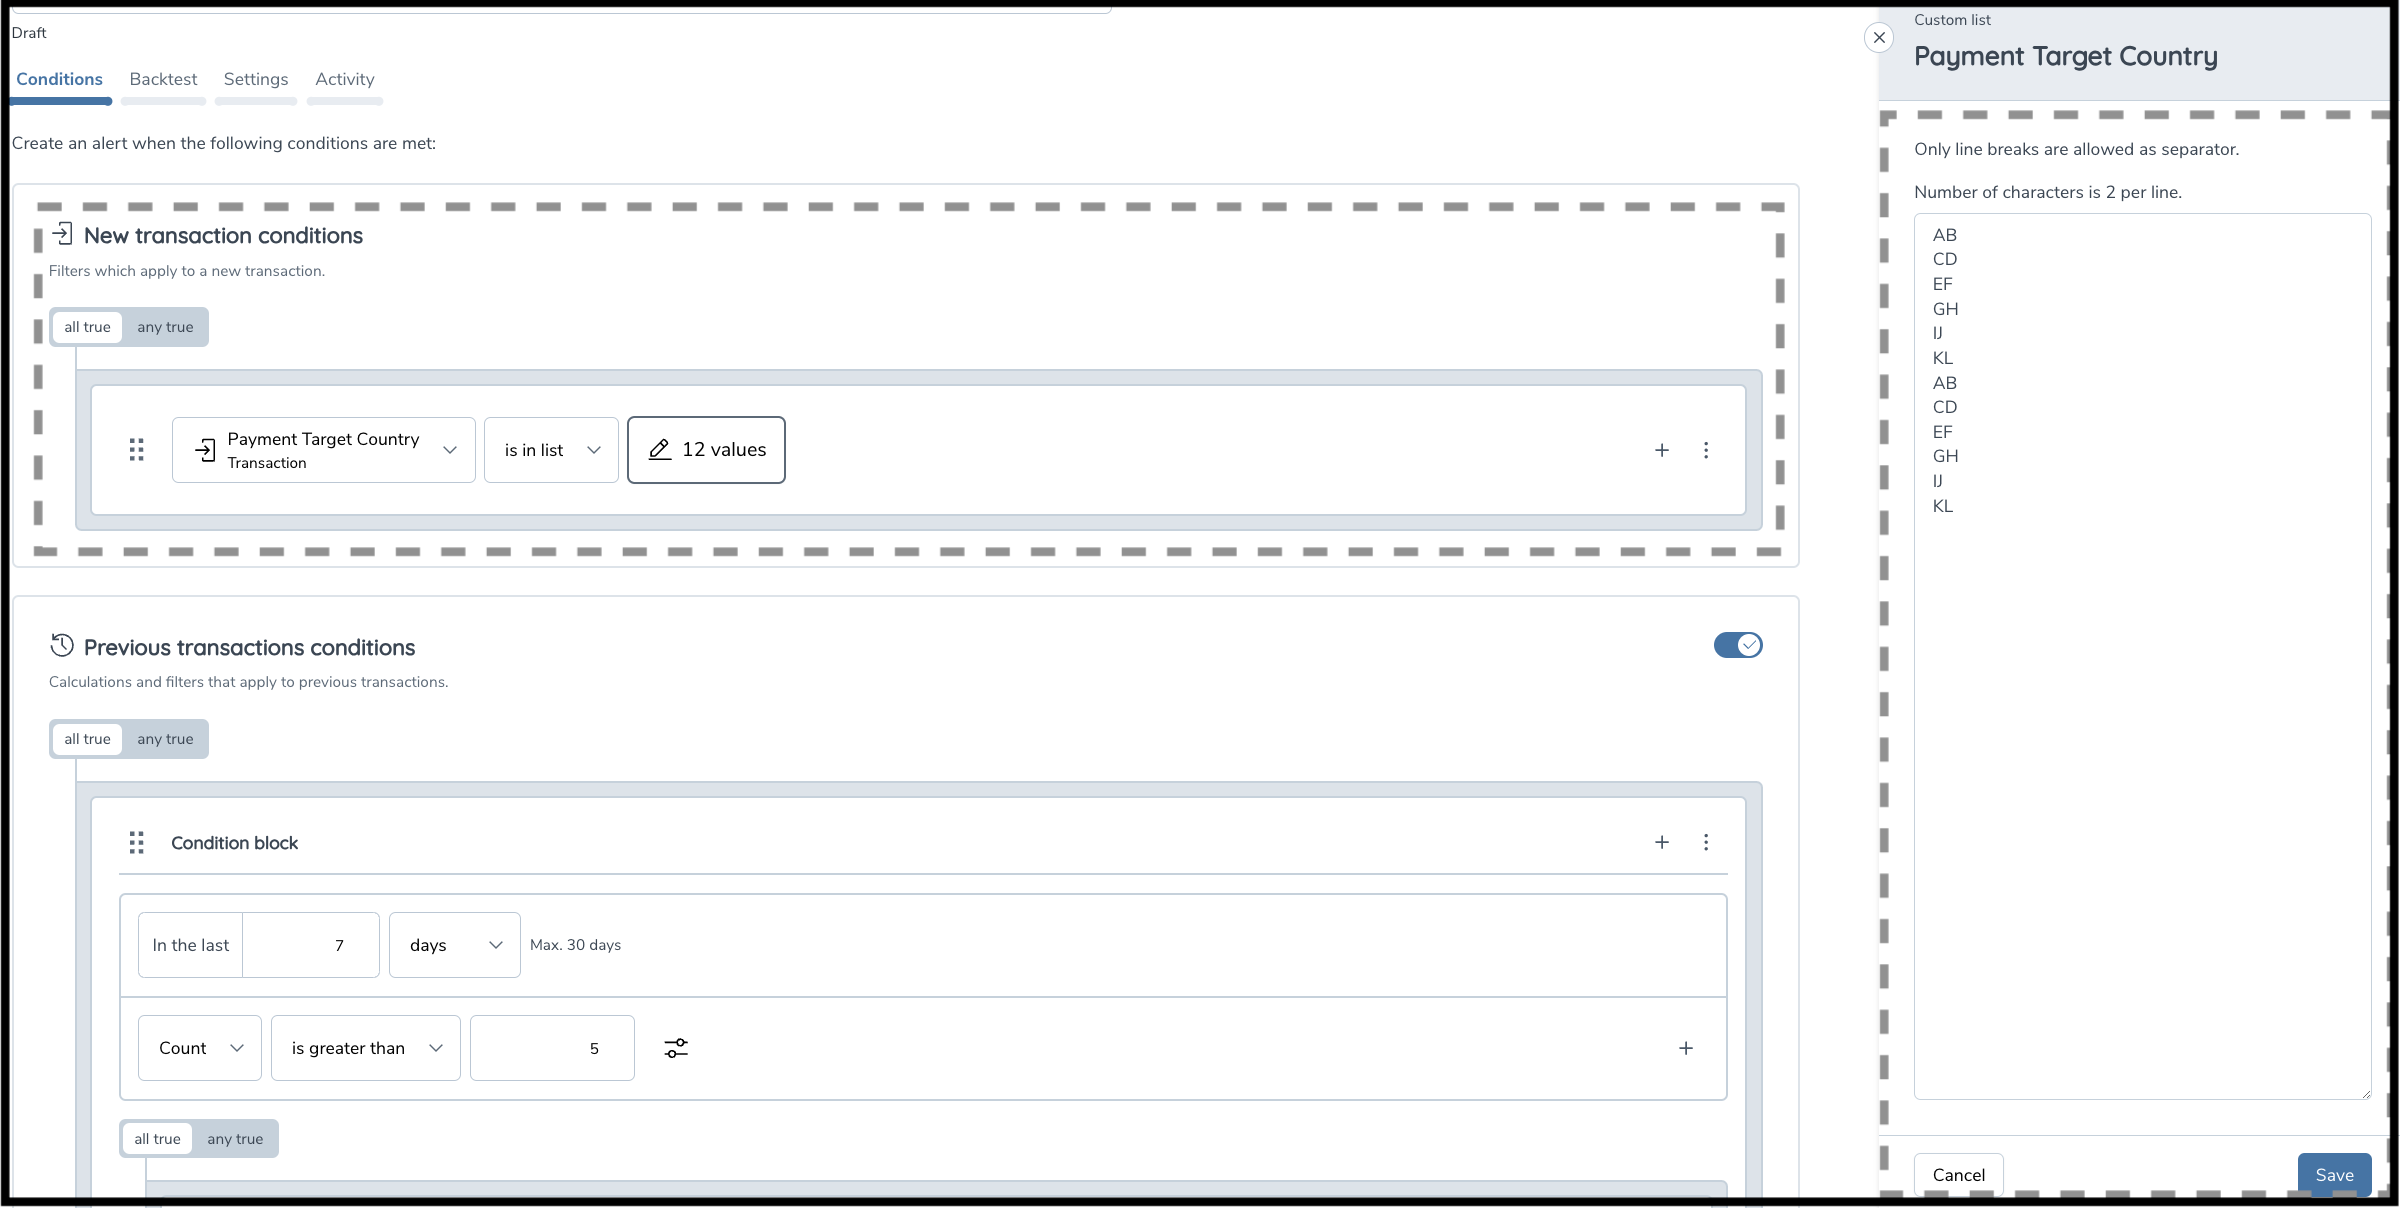Close the Custom list panel
The height and width of the screenshot is (1208, 2400).
(x=1880, y=38)
